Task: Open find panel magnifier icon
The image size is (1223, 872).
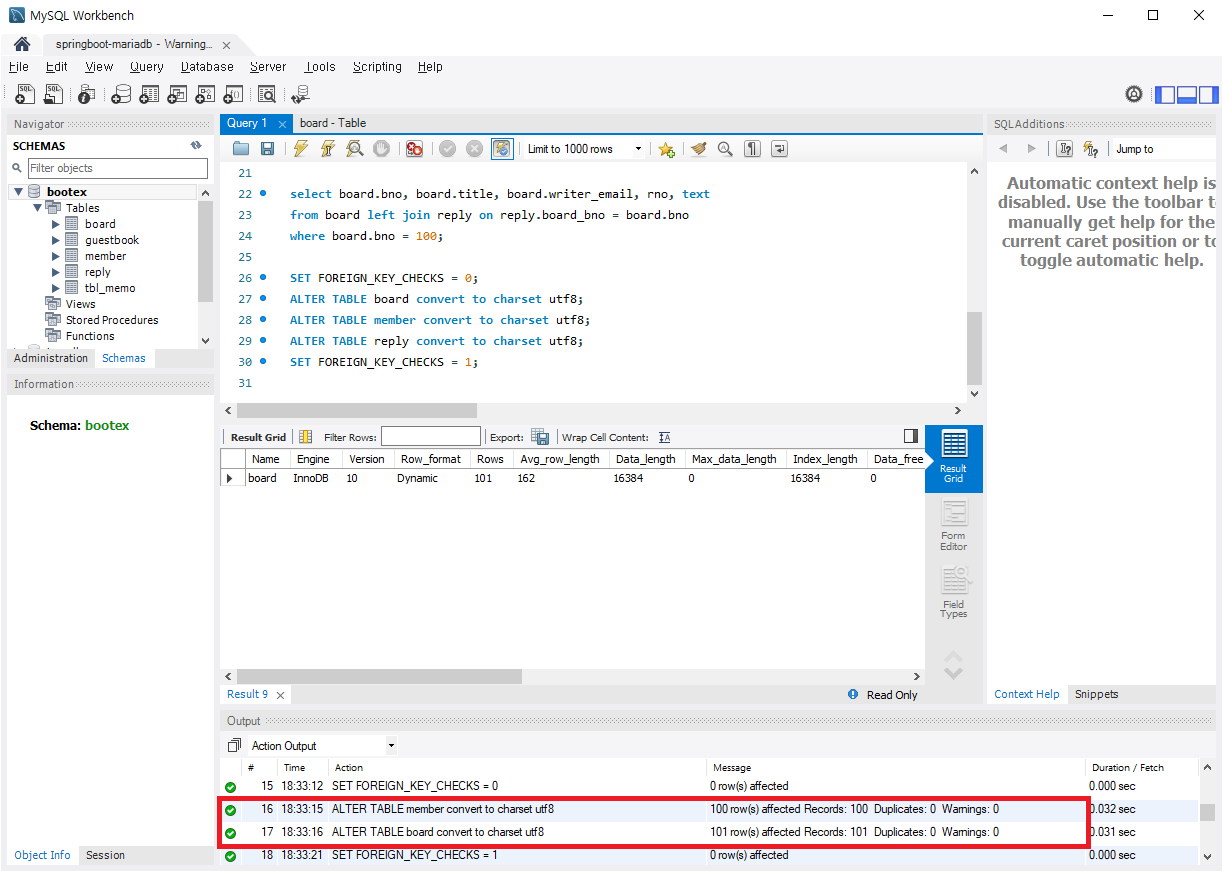Action: click(725, 149)
